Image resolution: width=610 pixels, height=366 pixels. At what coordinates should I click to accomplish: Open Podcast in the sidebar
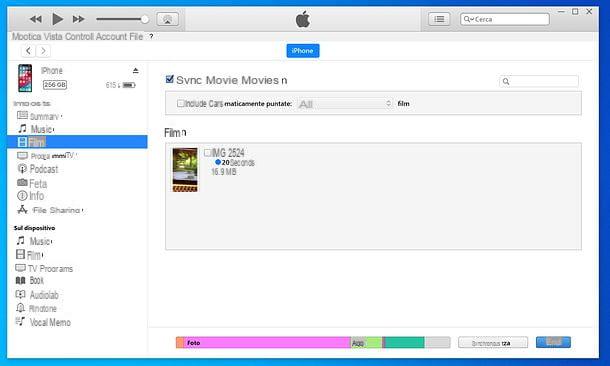point(38,169)
